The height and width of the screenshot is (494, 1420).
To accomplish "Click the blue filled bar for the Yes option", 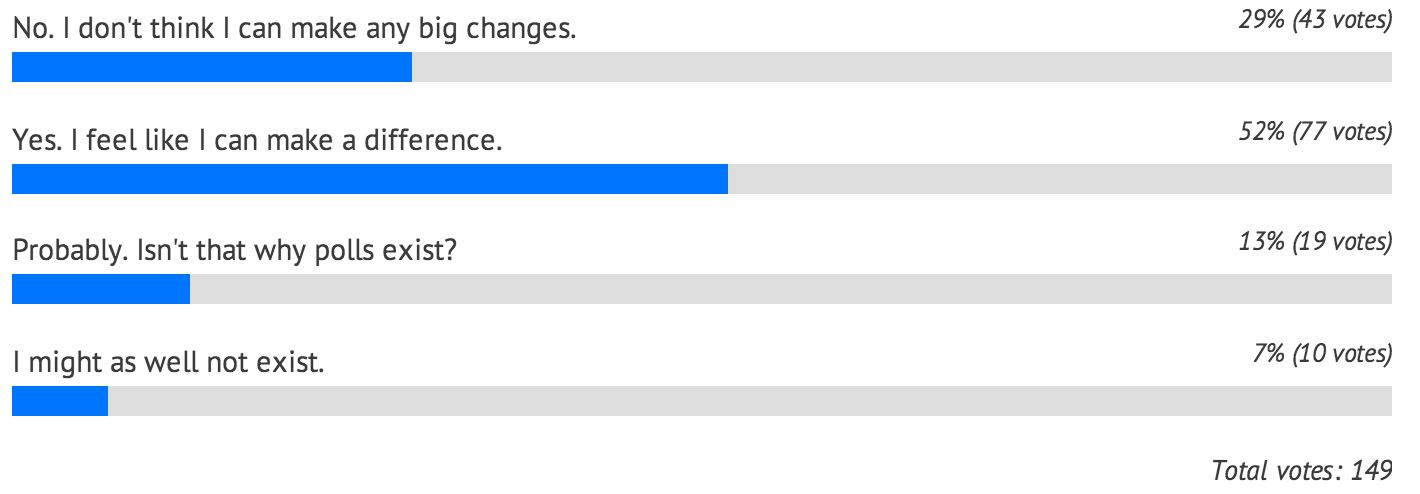I will [370, 179].
